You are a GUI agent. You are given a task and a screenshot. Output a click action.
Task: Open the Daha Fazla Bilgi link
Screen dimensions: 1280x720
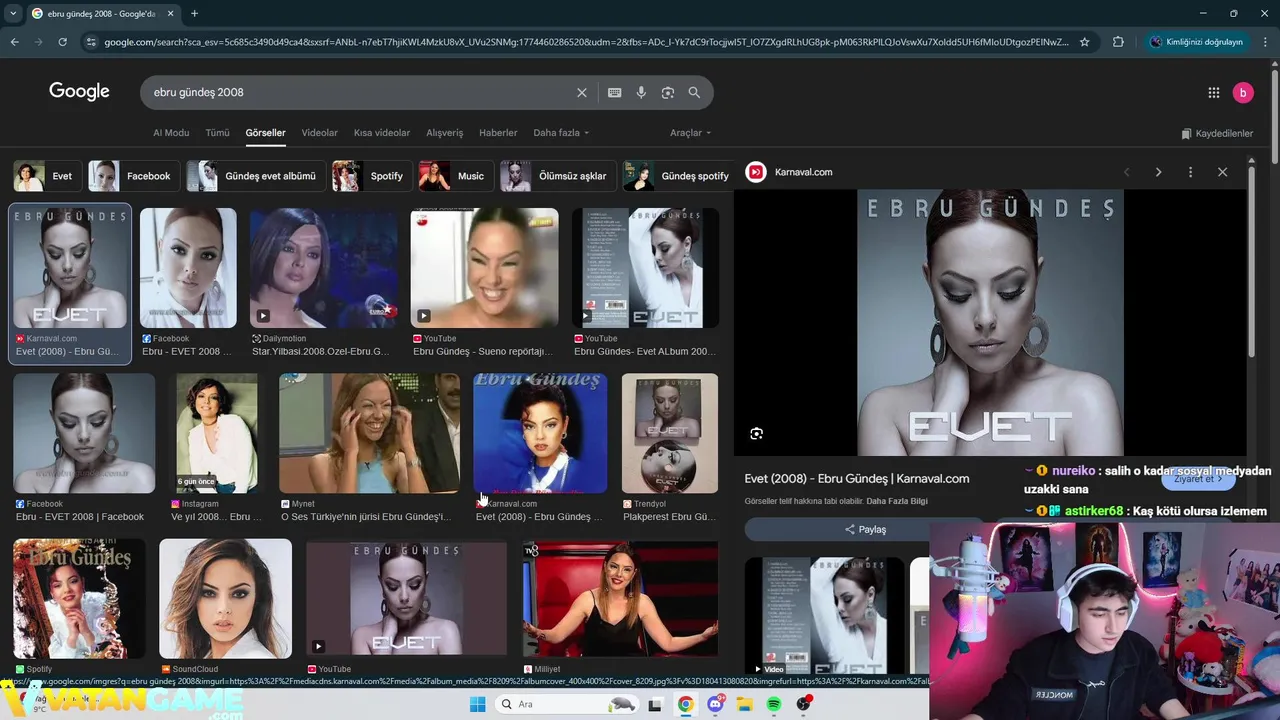pos(897,501)
